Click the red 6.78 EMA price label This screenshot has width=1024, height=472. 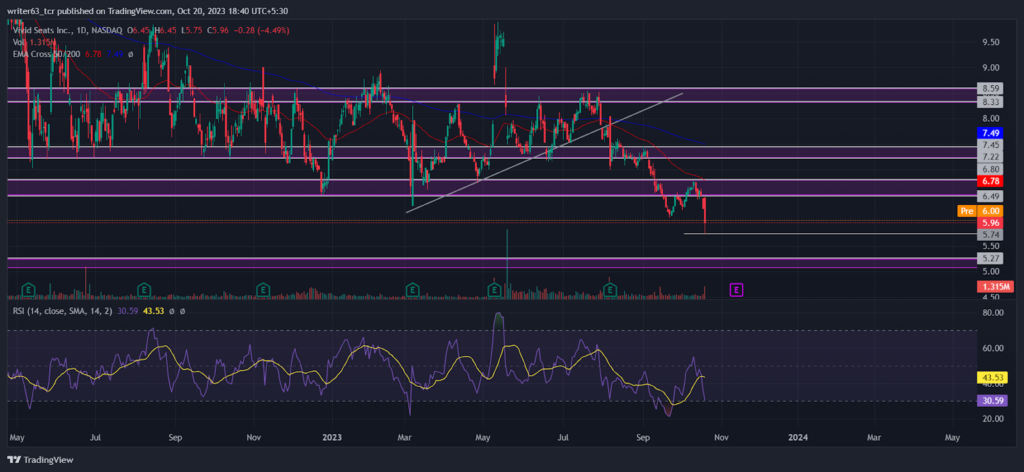pyautogui.click(x=990, y=180)
